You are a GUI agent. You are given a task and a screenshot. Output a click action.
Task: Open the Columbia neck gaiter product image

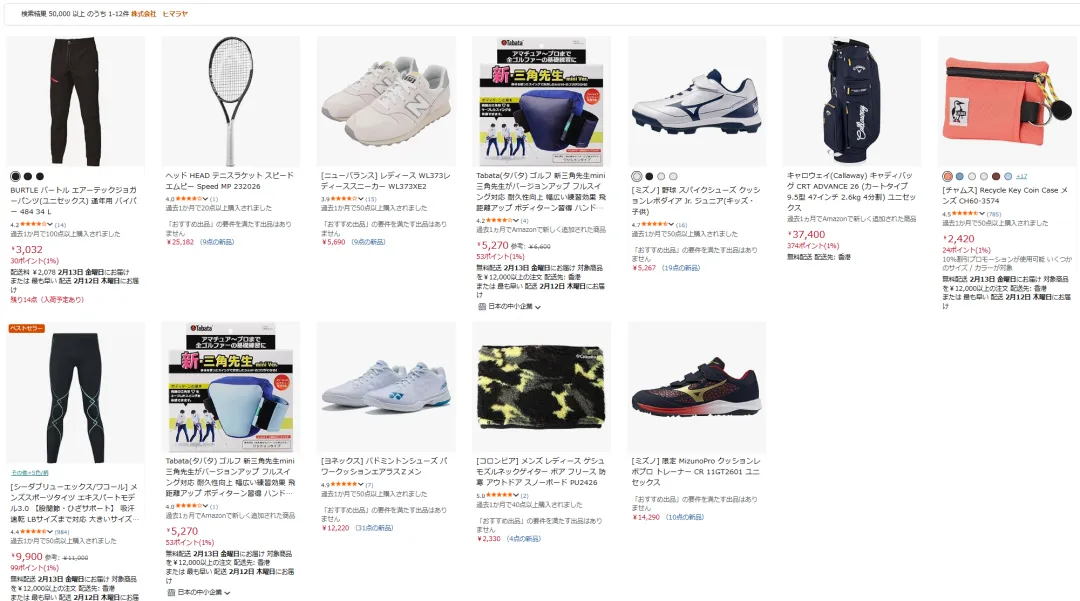pyautogui.click(x=541, y=387)
